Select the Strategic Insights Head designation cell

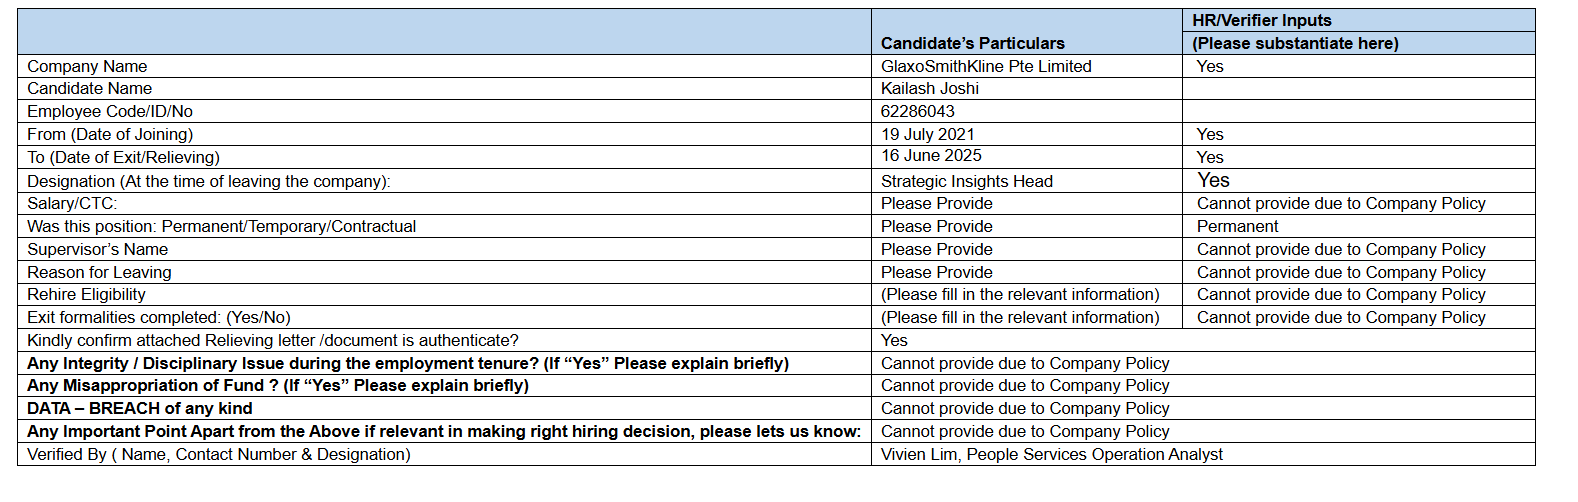(x=967, y=181)
